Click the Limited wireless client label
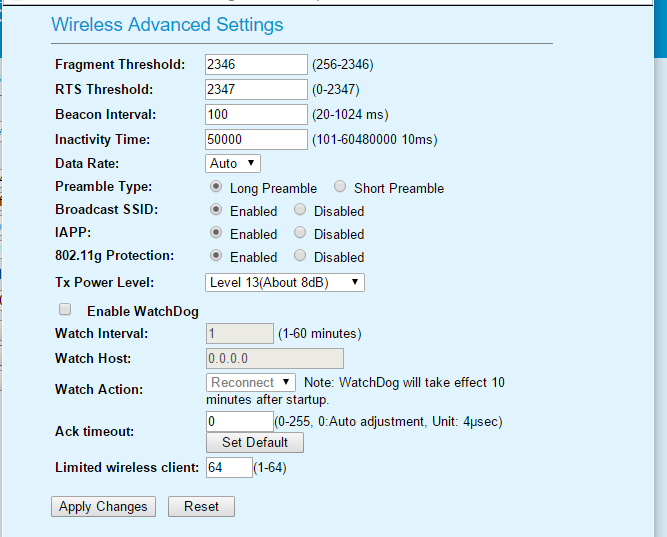The height and width of the screenshot is (537, 667). pos(127,468)
